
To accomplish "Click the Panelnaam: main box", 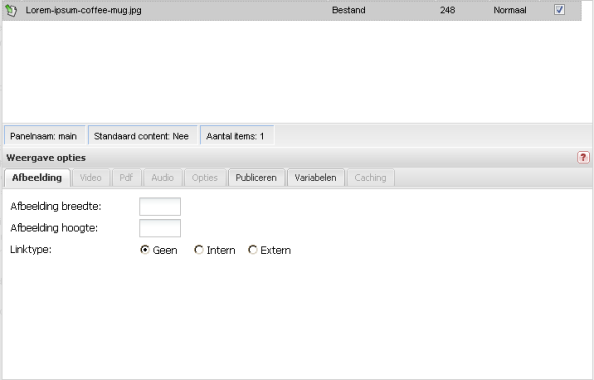I will click(44, 136).
